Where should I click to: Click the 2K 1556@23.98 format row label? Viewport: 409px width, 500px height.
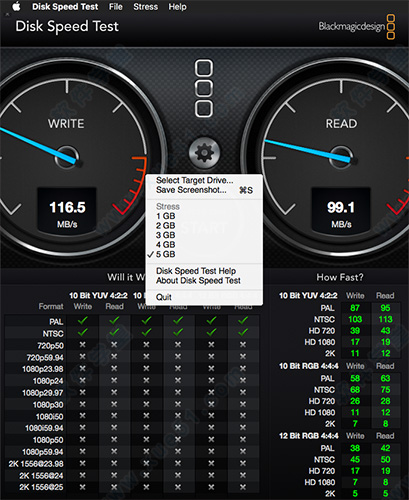point(36,464)
